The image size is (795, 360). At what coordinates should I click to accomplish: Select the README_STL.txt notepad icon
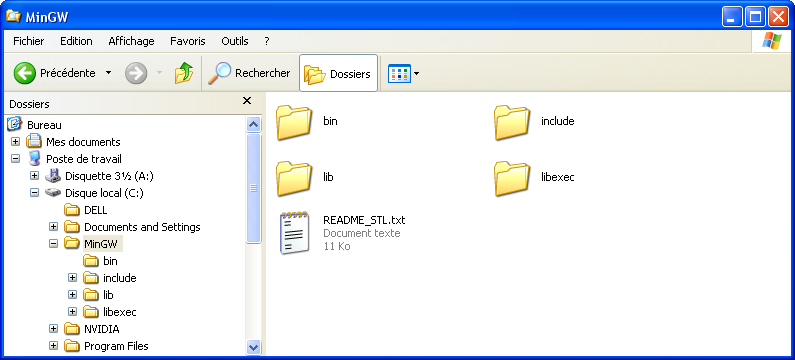295,233
